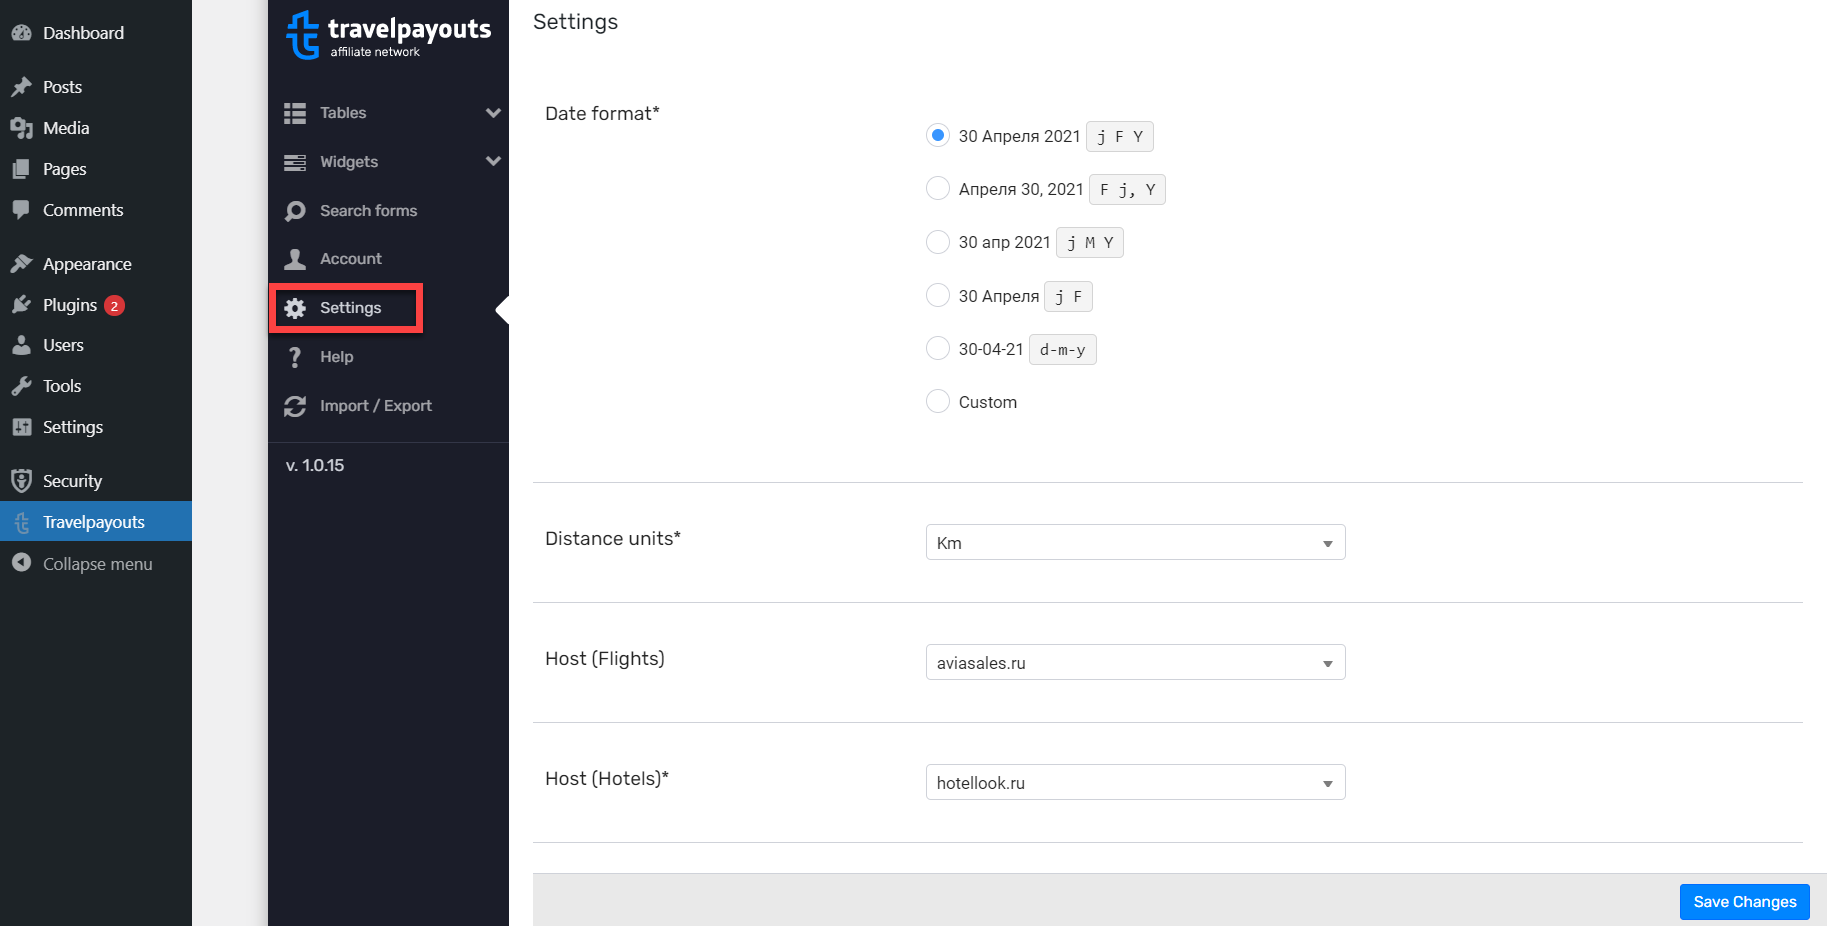Click the Tools wrench icon

(21, 386)
